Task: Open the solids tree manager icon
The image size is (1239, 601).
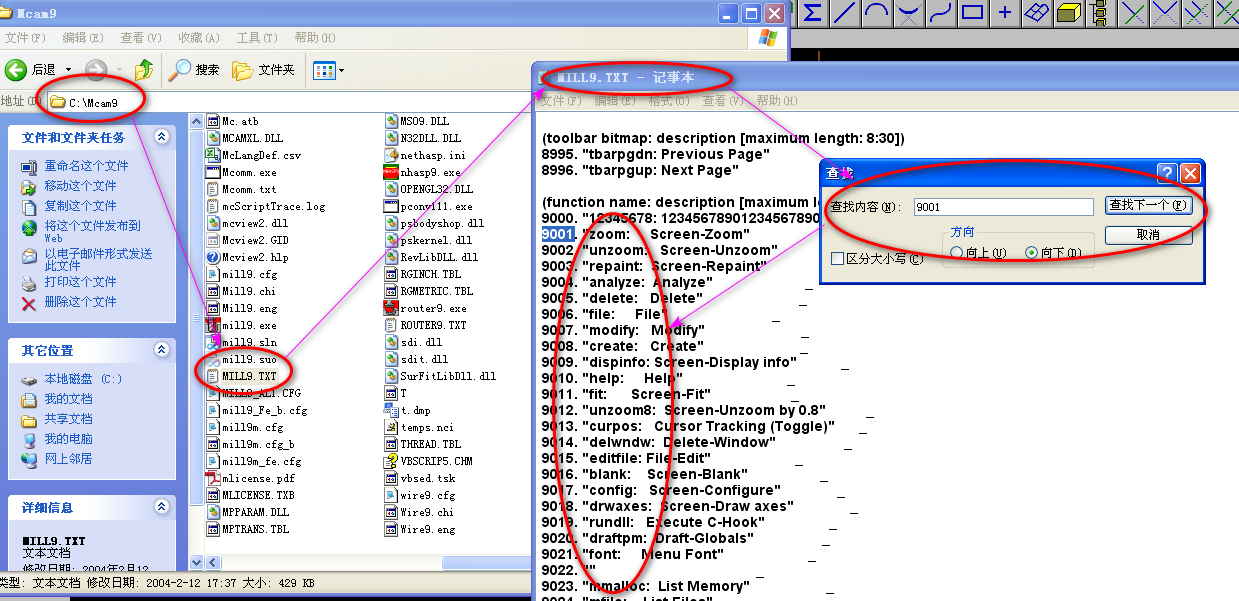Action: point(1100,13)
